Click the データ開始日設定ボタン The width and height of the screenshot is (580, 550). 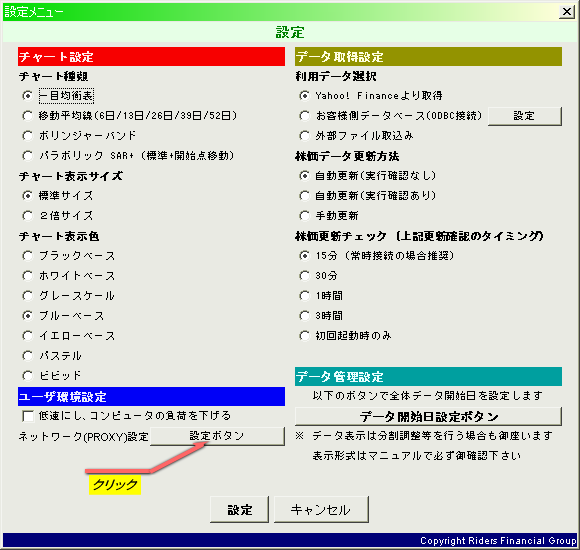click(x=428, y=416)
